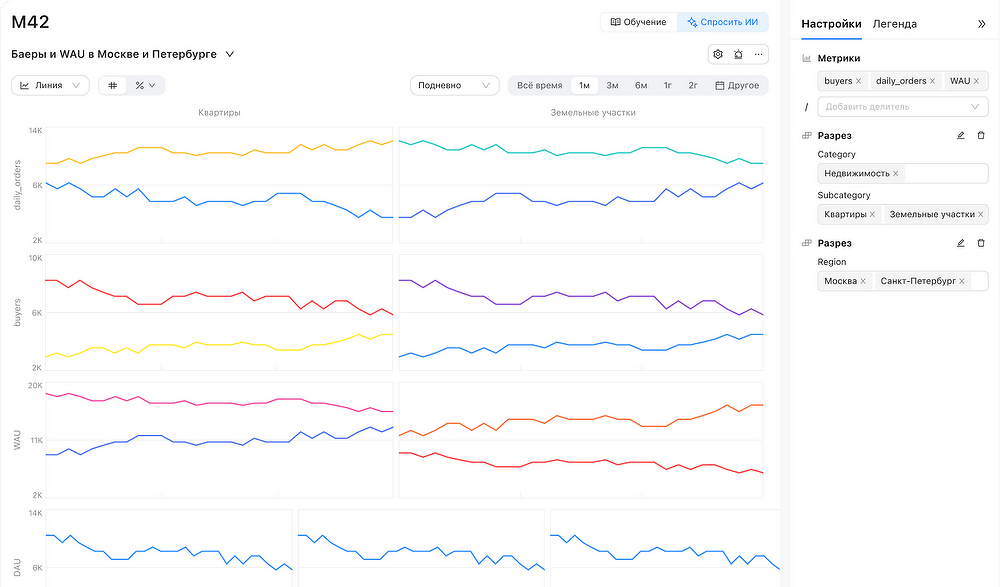The width and height of the screenshot is (1000, 587).
Task: Switch to the Легенда tab
Action: [x=894, y=24]
